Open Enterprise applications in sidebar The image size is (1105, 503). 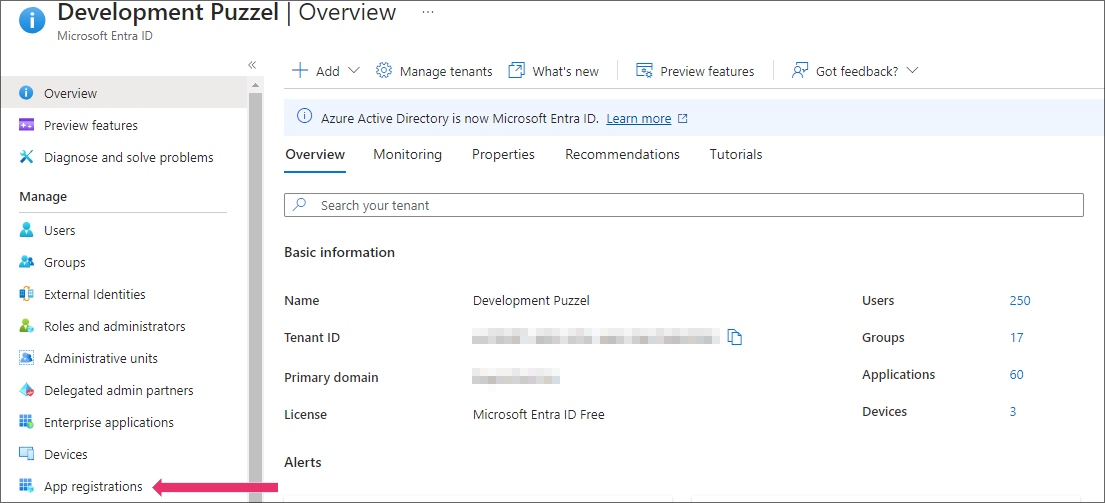pos(108,423)
